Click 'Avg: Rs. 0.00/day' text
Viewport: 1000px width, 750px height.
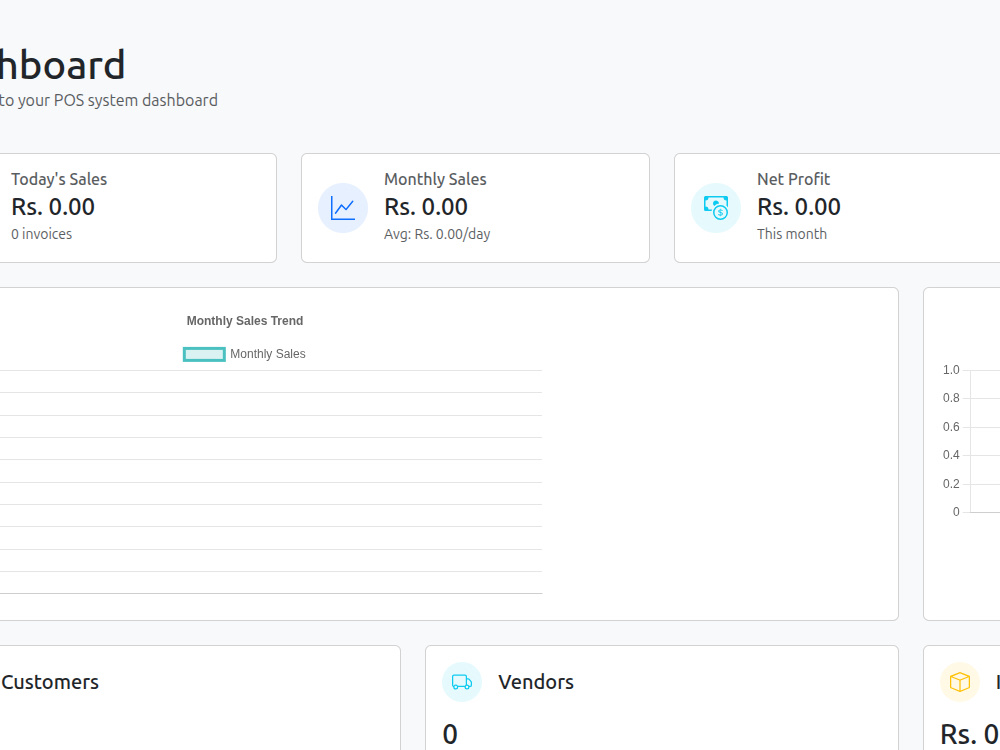438,234
